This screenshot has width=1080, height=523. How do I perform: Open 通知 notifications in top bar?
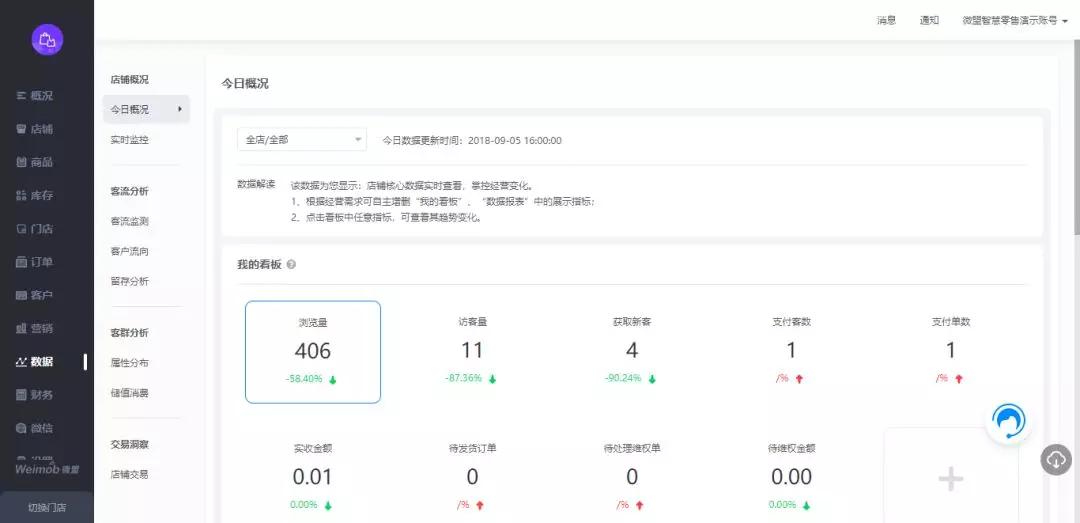coord(929,20)
